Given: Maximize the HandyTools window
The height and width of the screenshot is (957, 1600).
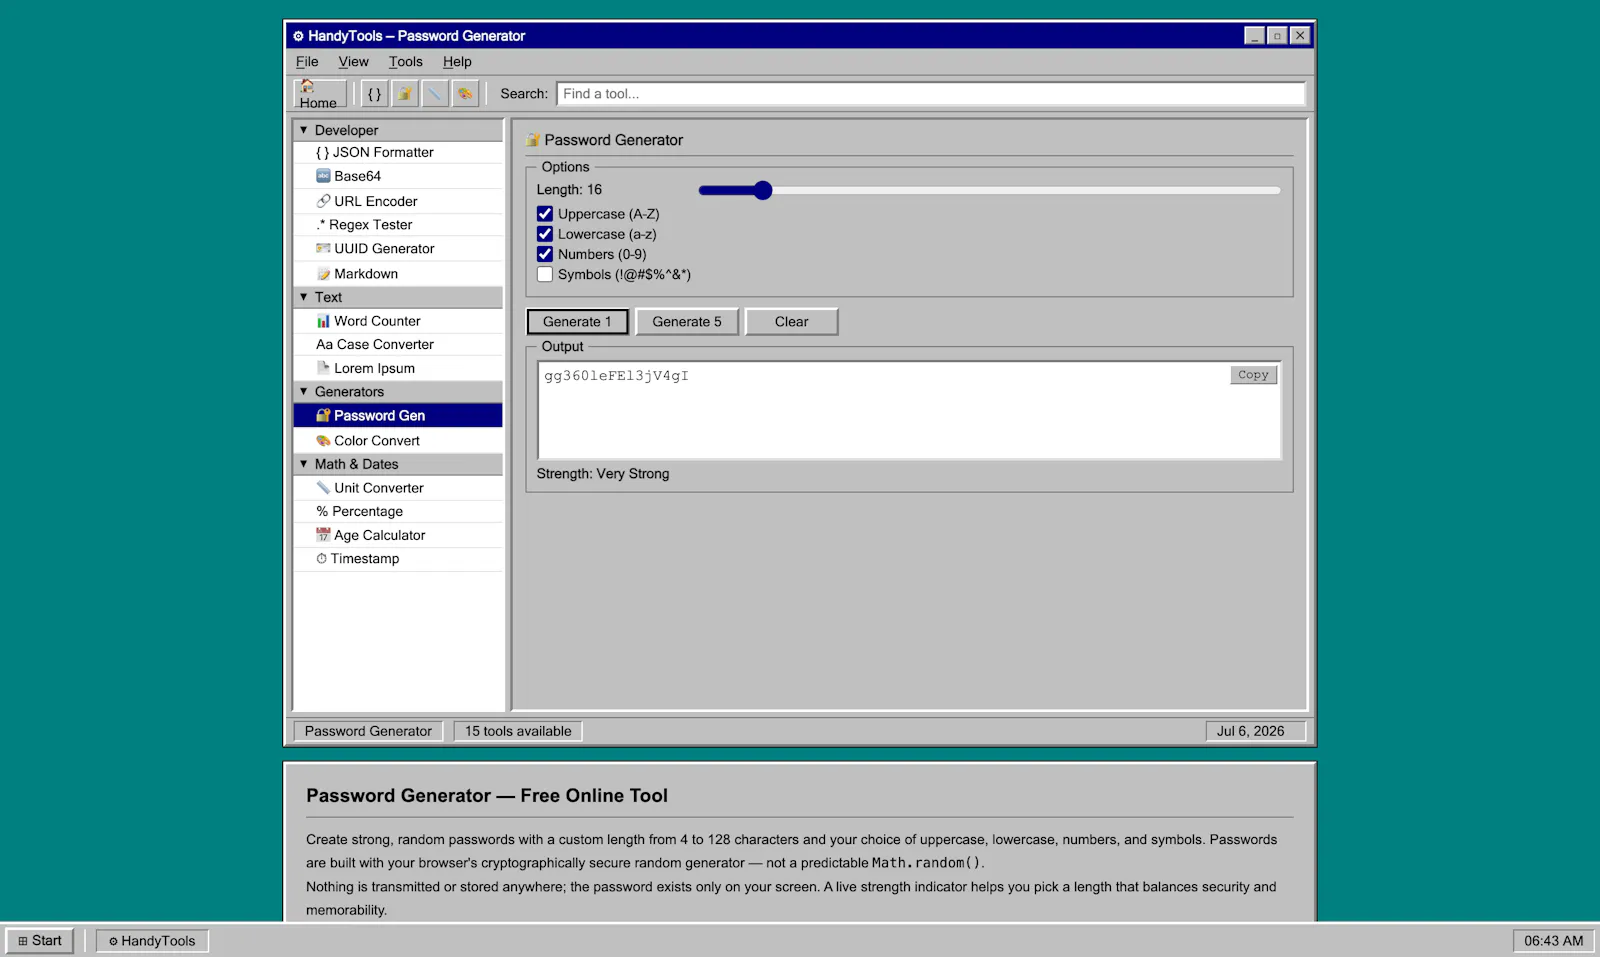Looking at the screenshot, I should pos(1277,36).
